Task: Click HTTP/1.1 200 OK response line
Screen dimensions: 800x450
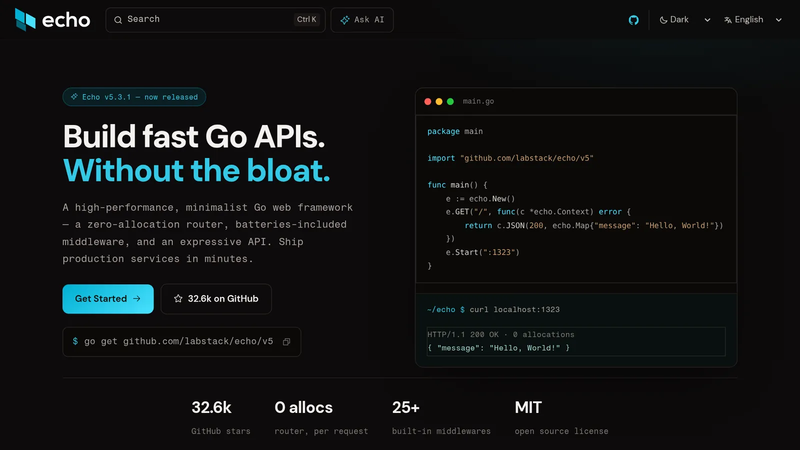Action: tap(501, 335)
